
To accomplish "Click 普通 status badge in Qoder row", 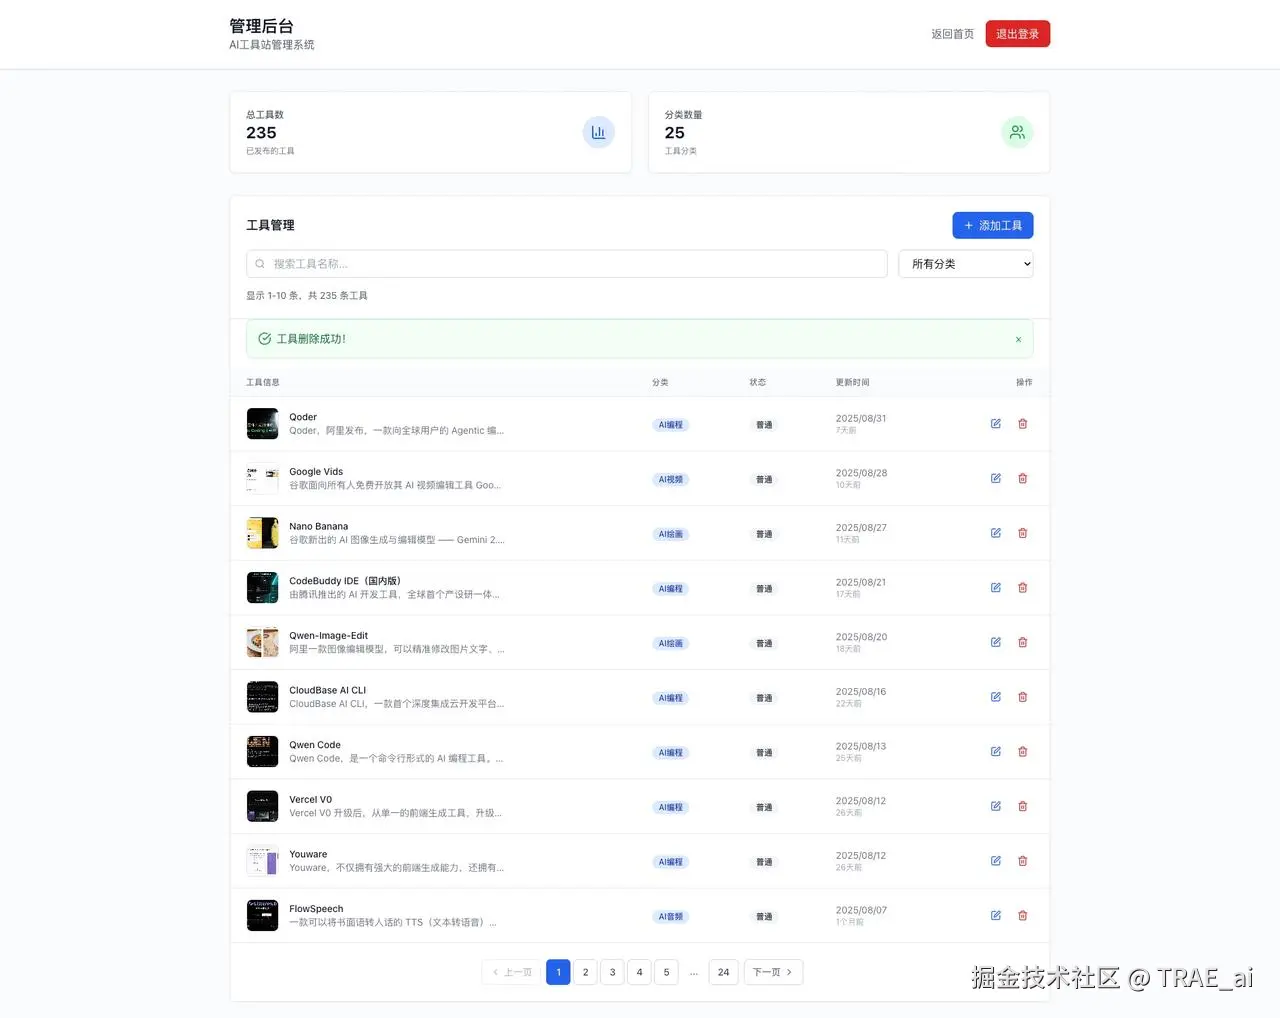I will pos(764,425).
